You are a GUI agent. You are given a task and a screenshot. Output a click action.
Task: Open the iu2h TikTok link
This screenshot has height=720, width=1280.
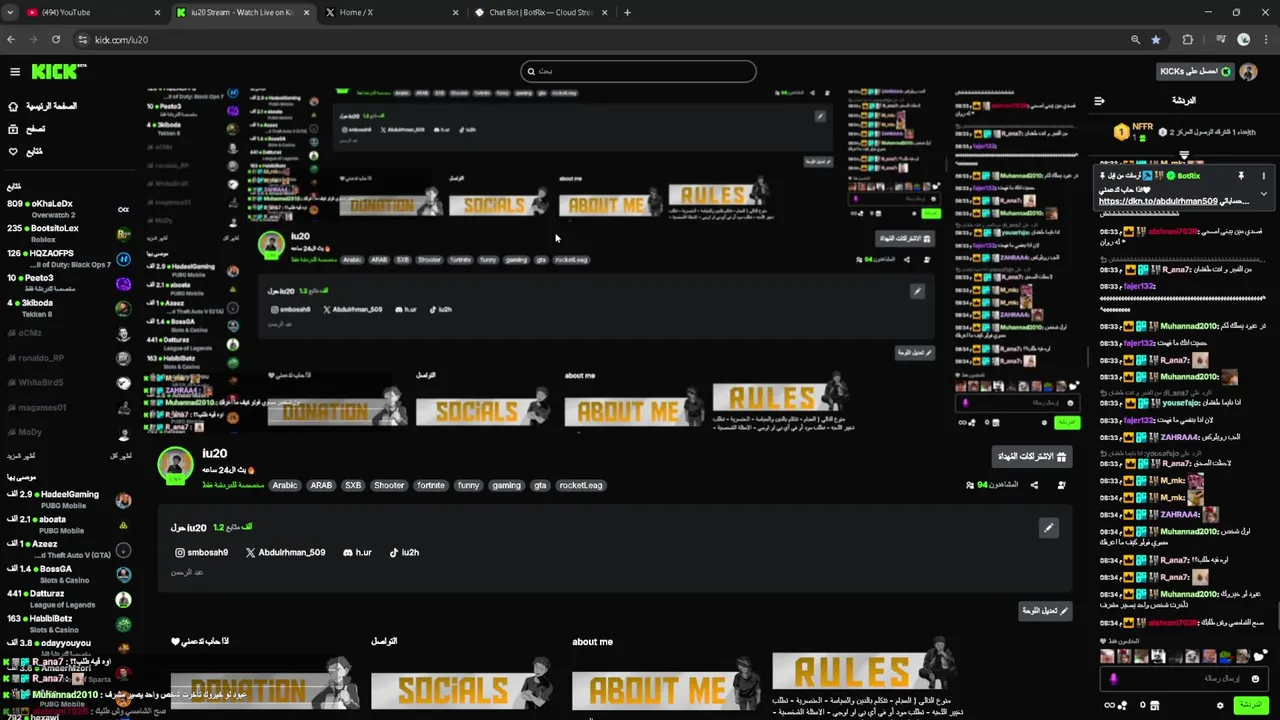[x=404, y=552]
